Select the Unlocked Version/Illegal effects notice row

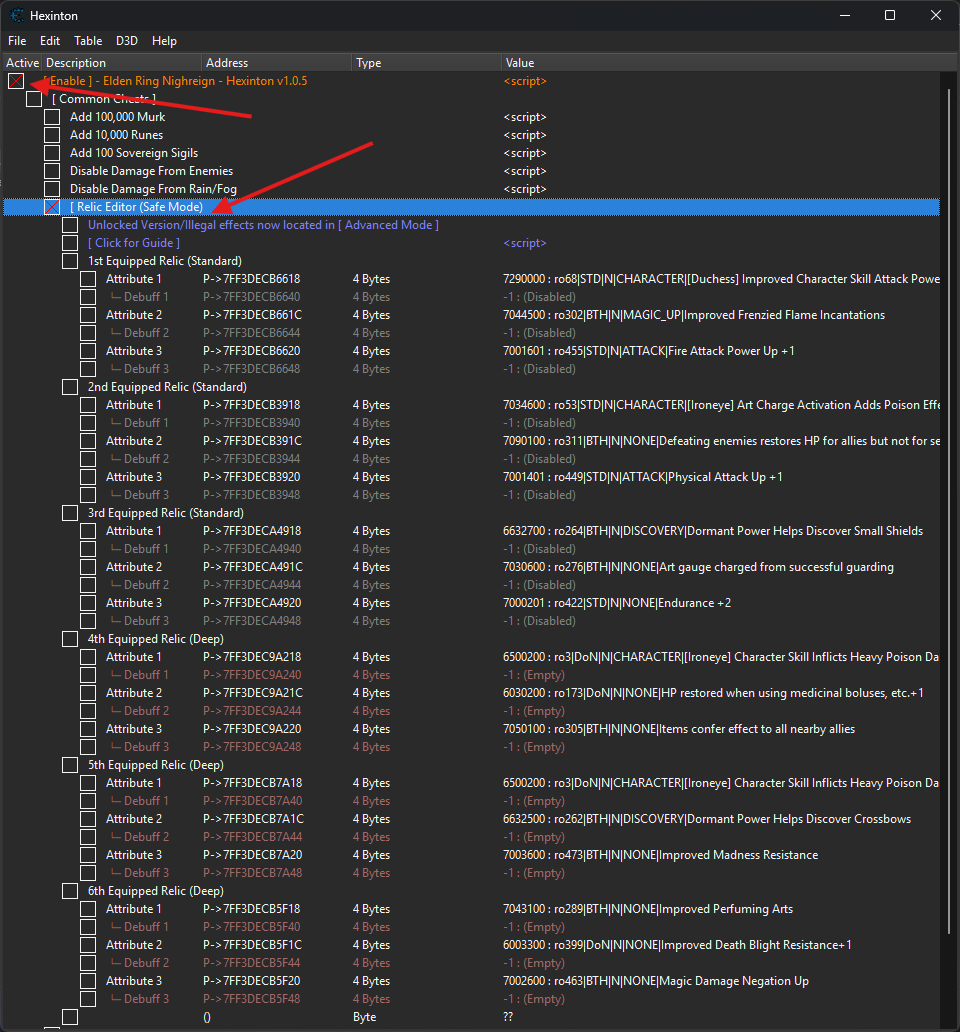[x=262, y=225]
